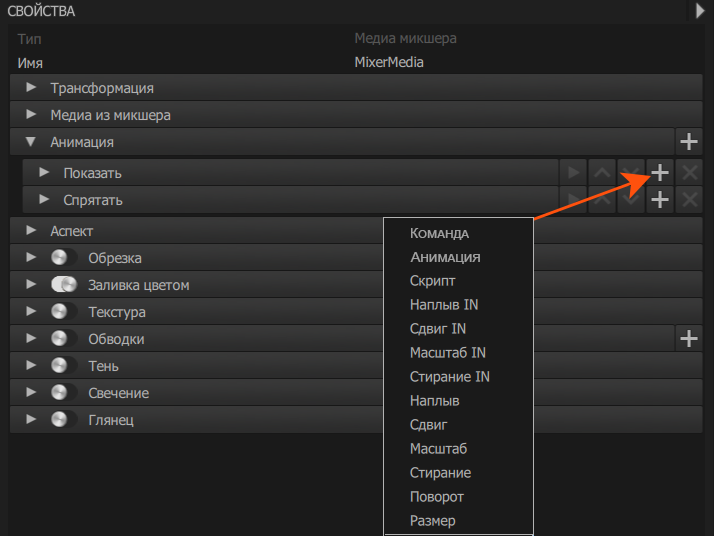The height and width of the screenshot is (536, 714).
Task: Turn on the Тень toggle
Action: [x=65, y=366]
